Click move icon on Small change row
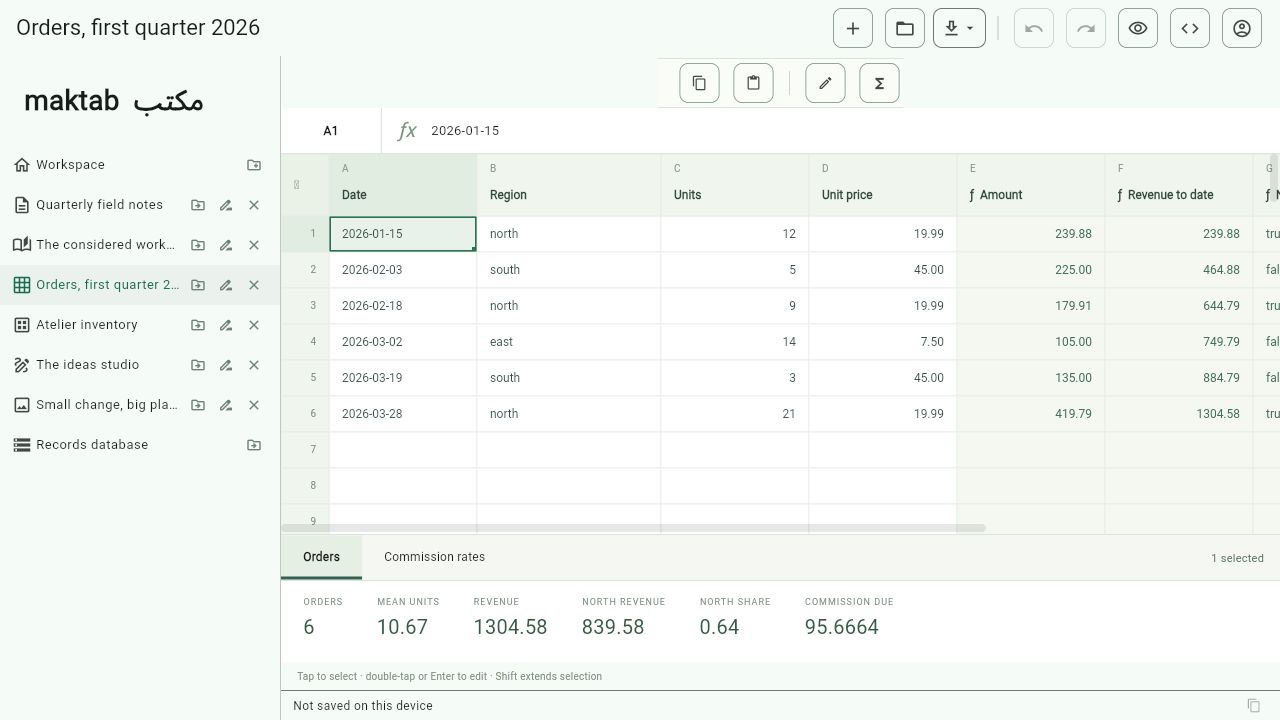This screenshot has width=1280, height=720. coord(198,405)
